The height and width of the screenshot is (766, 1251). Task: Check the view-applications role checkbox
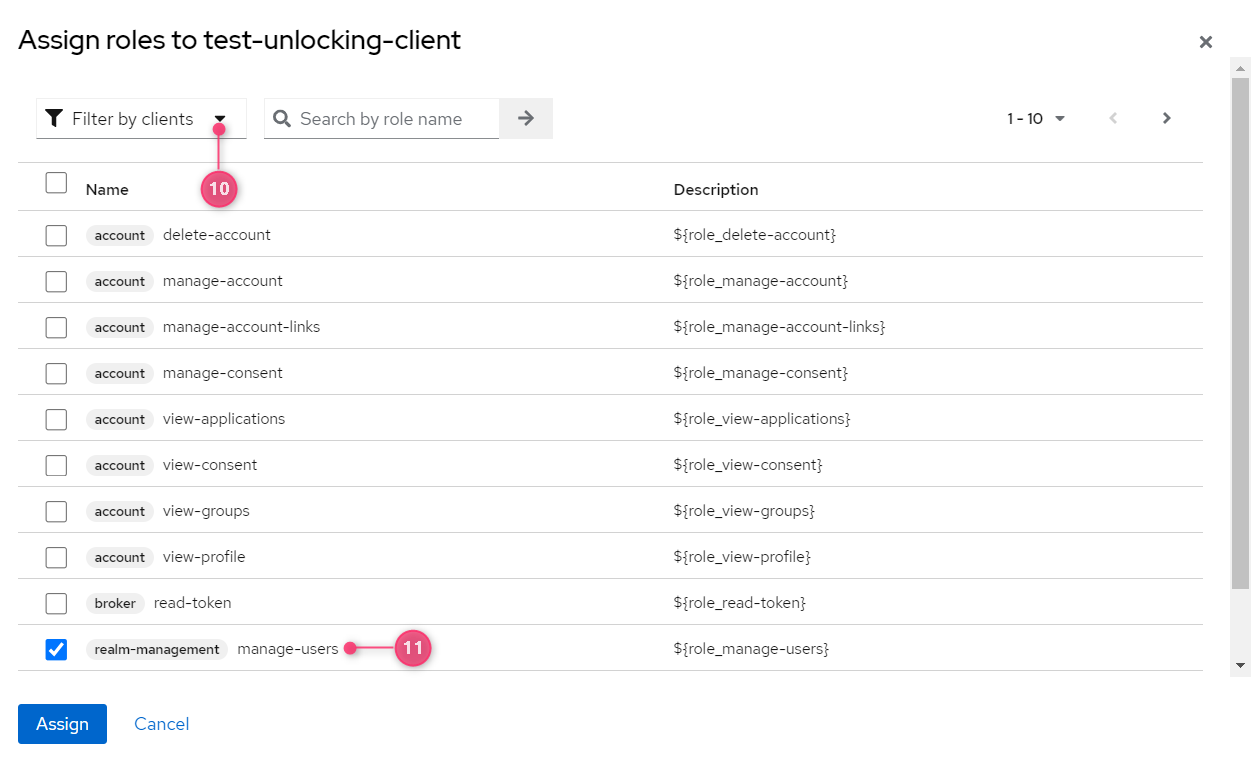click(56, 419)
